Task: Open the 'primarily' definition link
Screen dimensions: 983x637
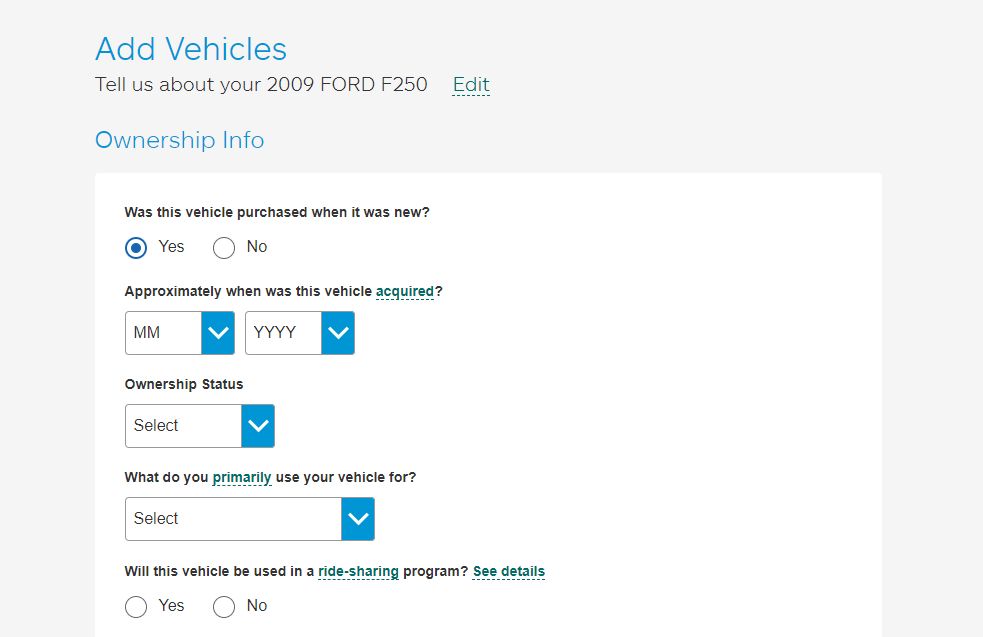Action: (242, 478)
